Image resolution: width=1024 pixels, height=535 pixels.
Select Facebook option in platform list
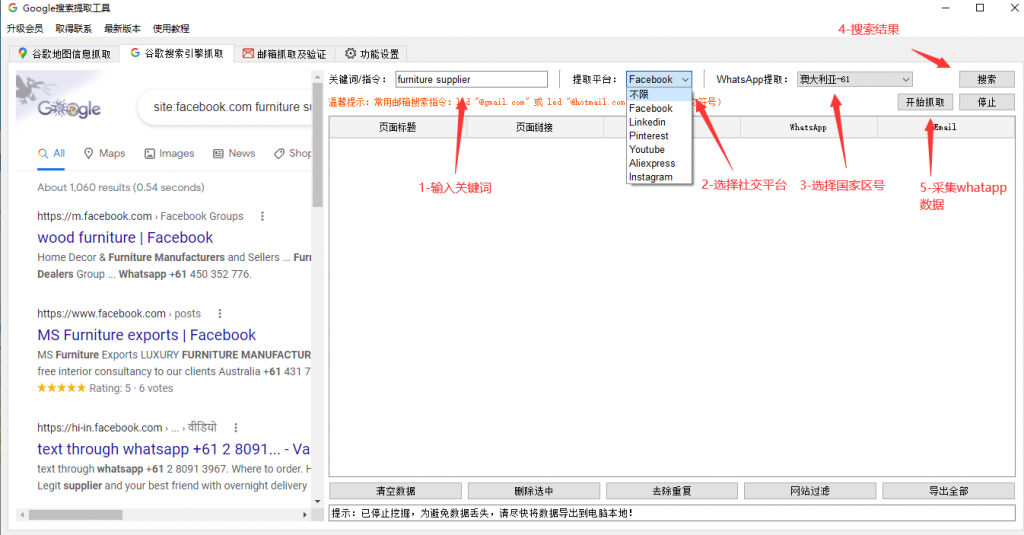click(658, 108)
